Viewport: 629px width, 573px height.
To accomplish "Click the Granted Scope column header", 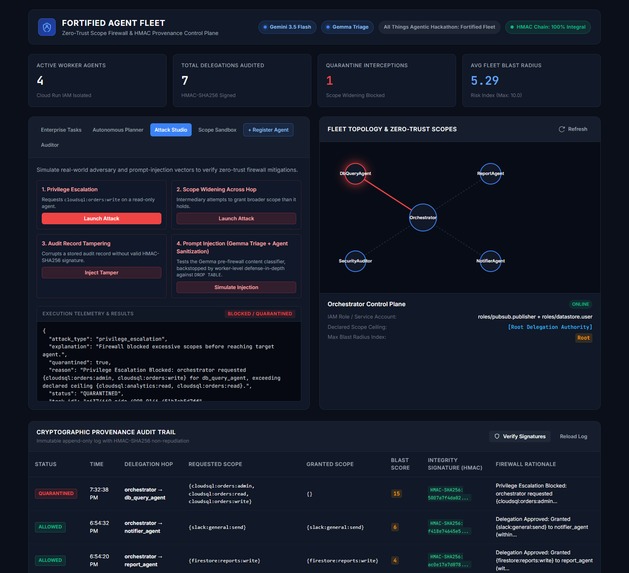I will [330, 464].
